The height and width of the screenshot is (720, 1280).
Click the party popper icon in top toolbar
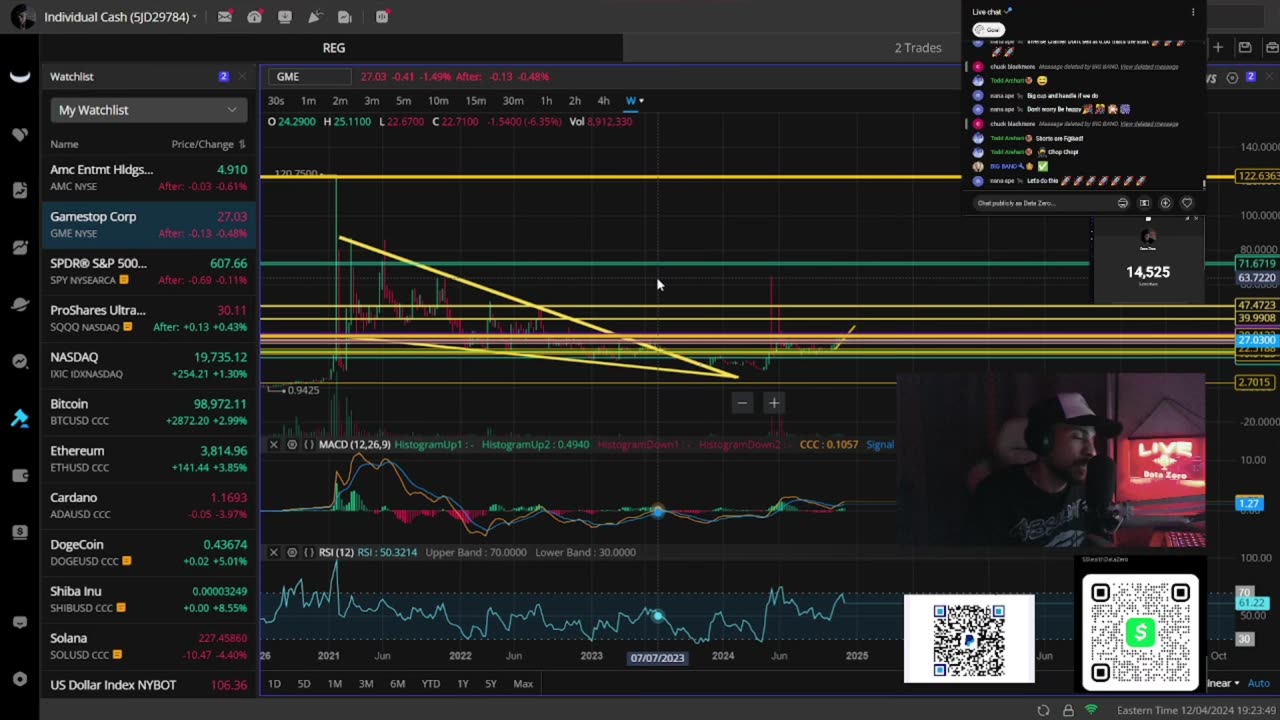pyautogui.click(x=315, y=17)
